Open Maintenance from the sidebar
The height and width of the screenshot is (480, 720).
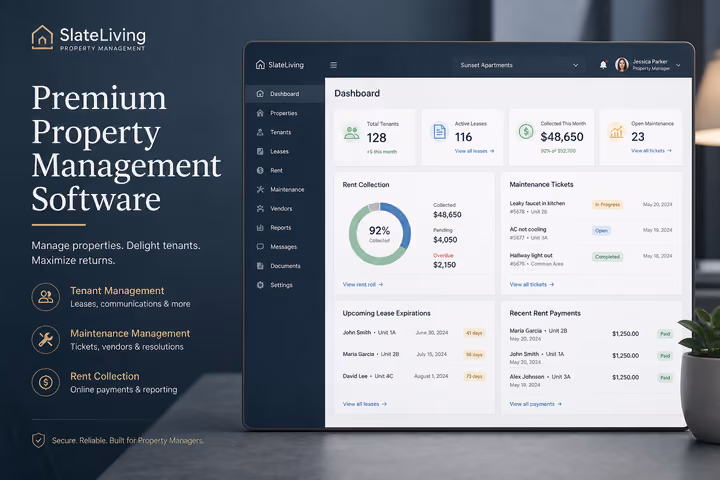[x=287, y=189]
